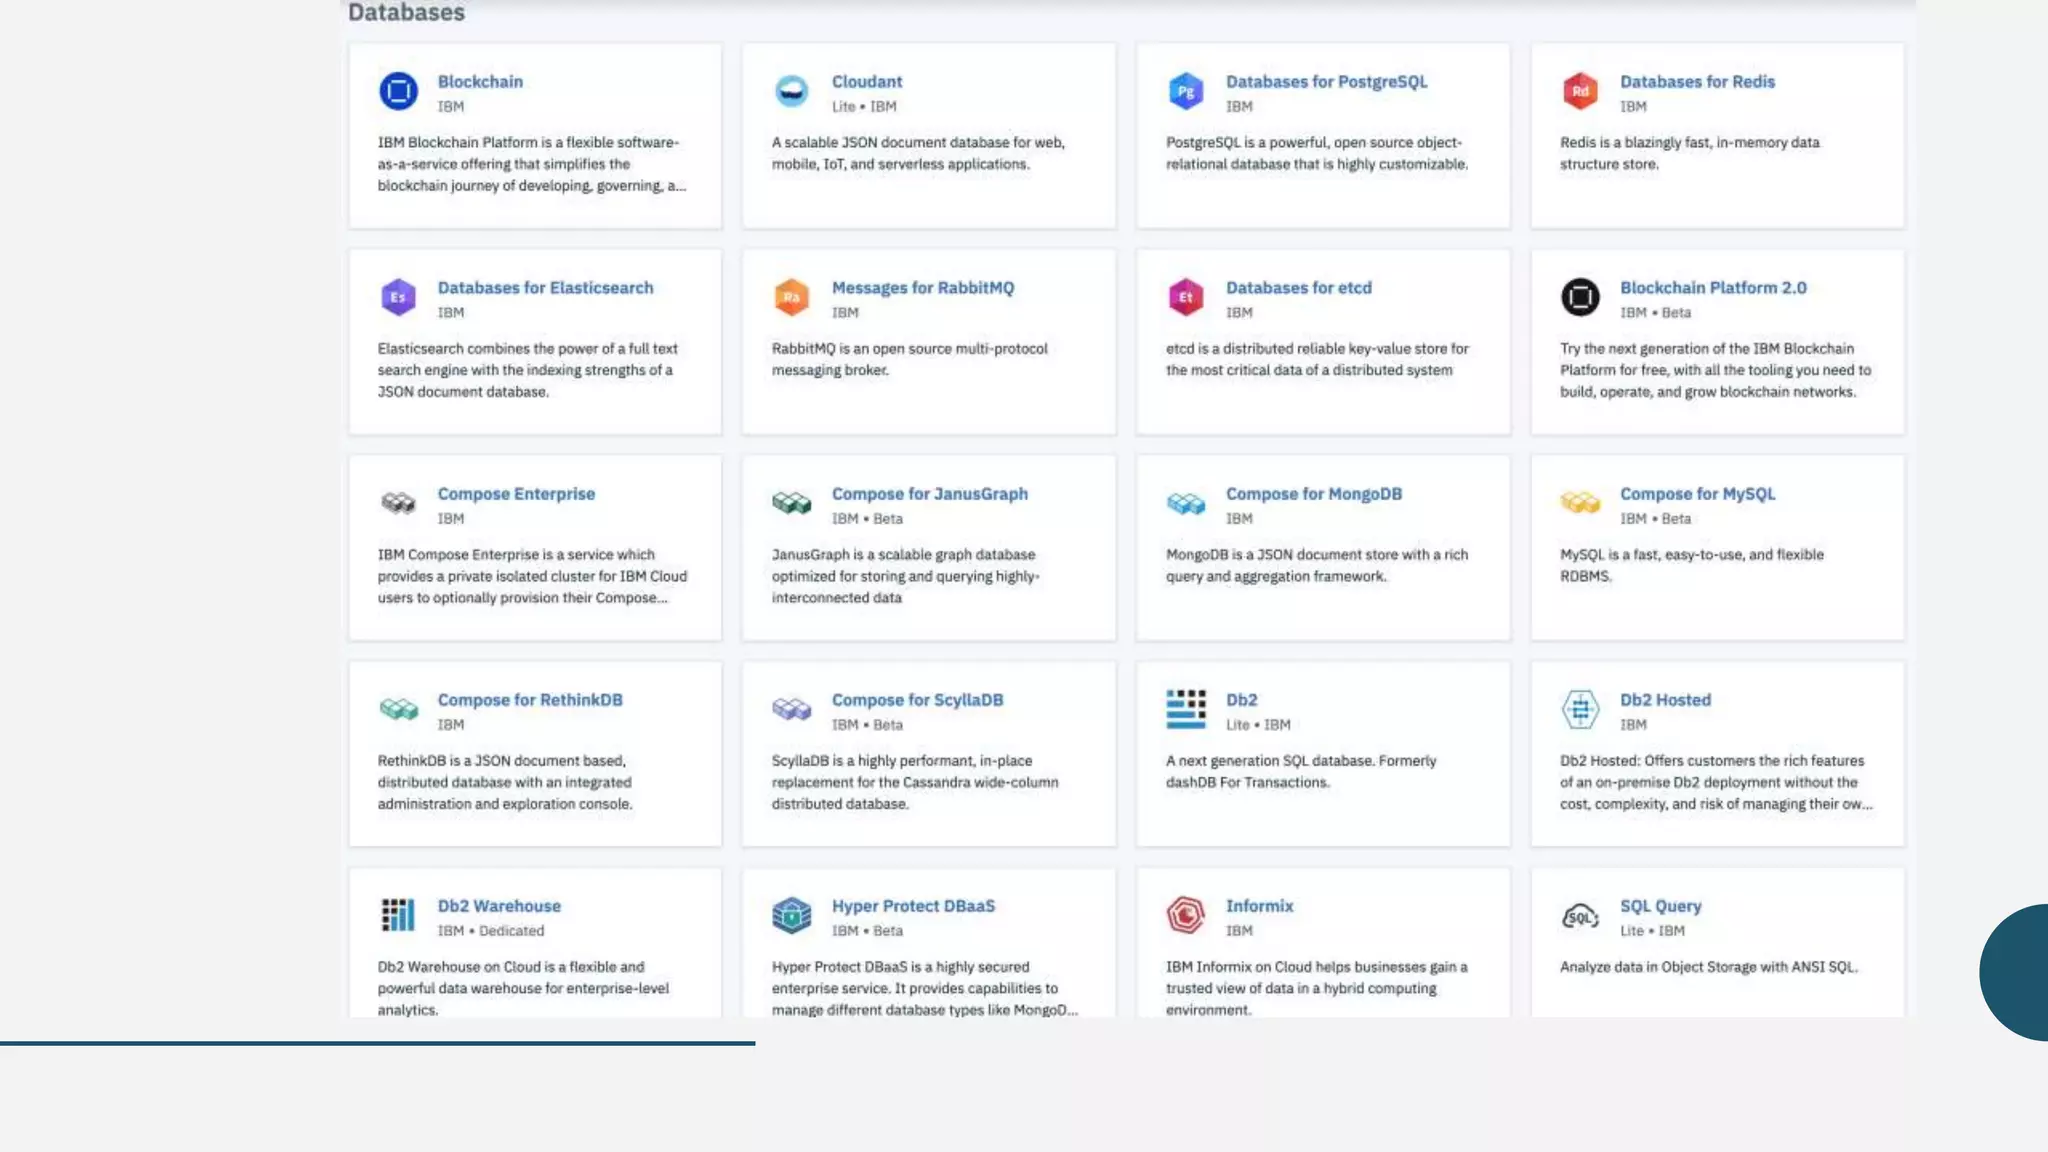Click the red Databases for Redis icon

1580,92
